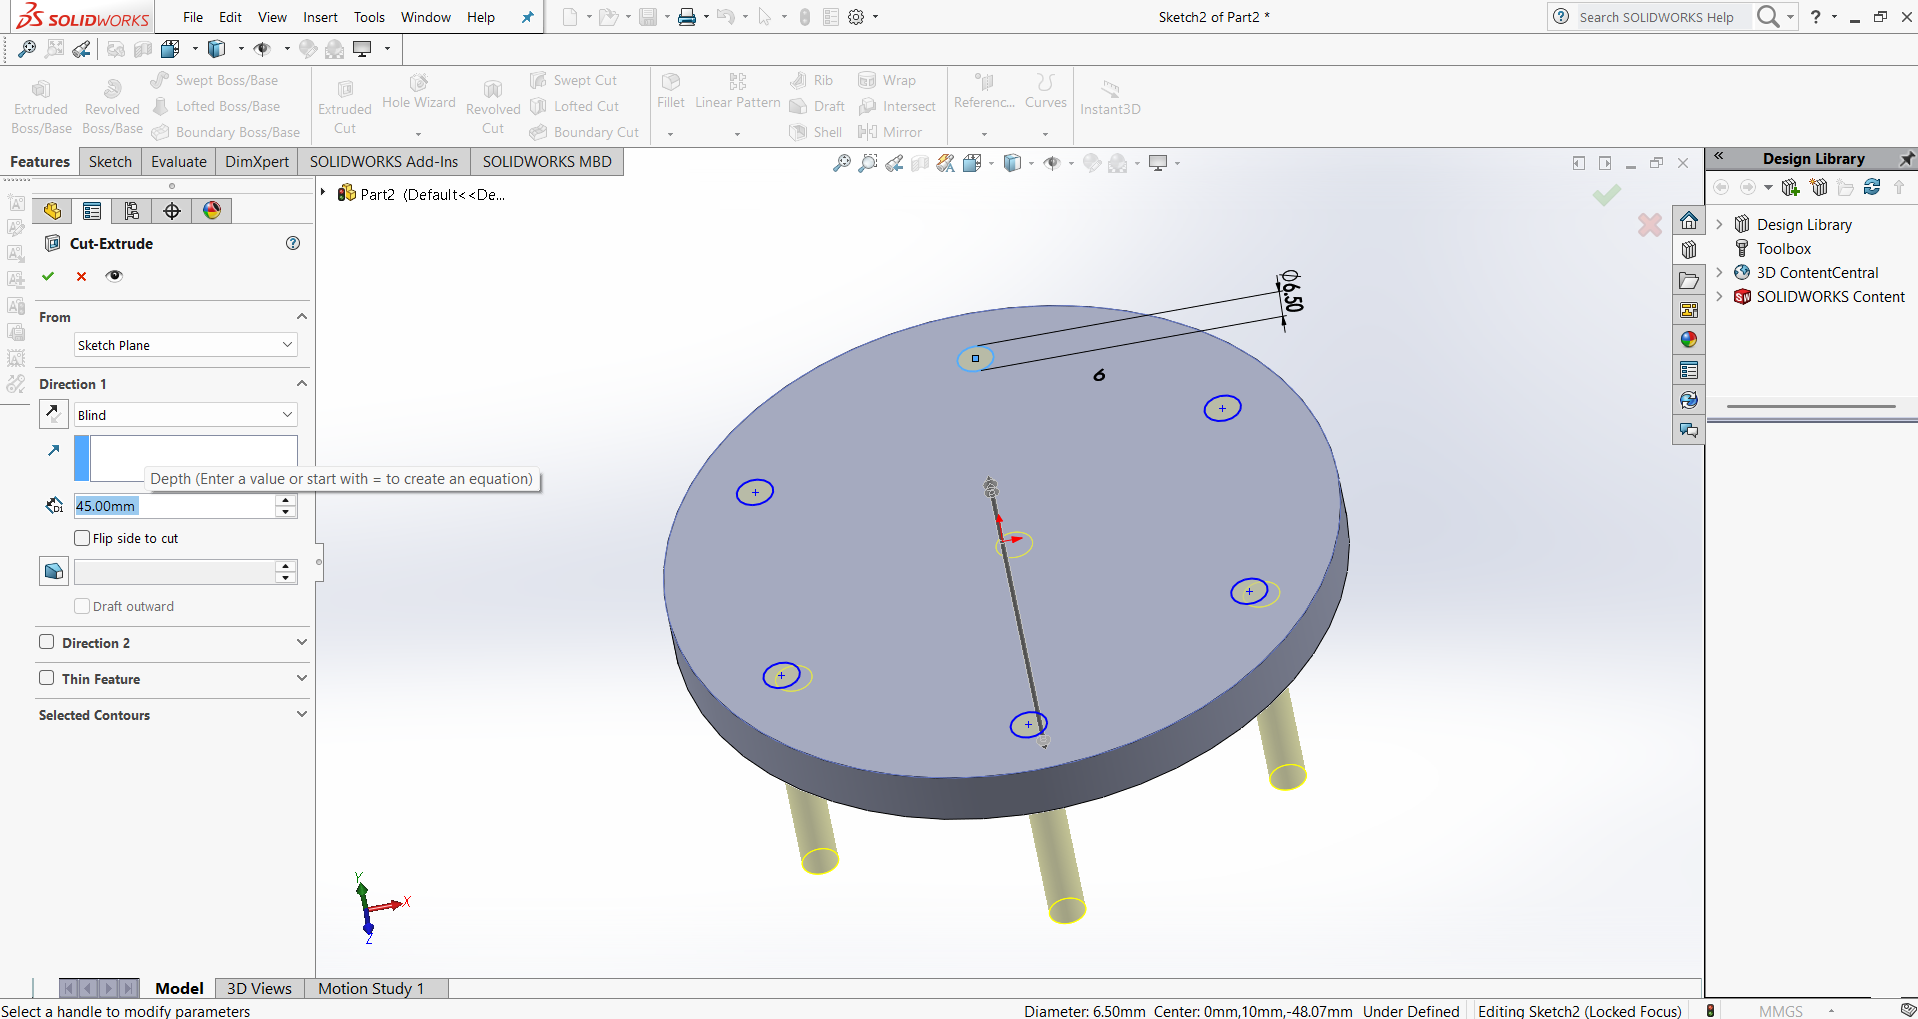
Task: Expand the Selected Contours section
Action: tap(301, 714)
